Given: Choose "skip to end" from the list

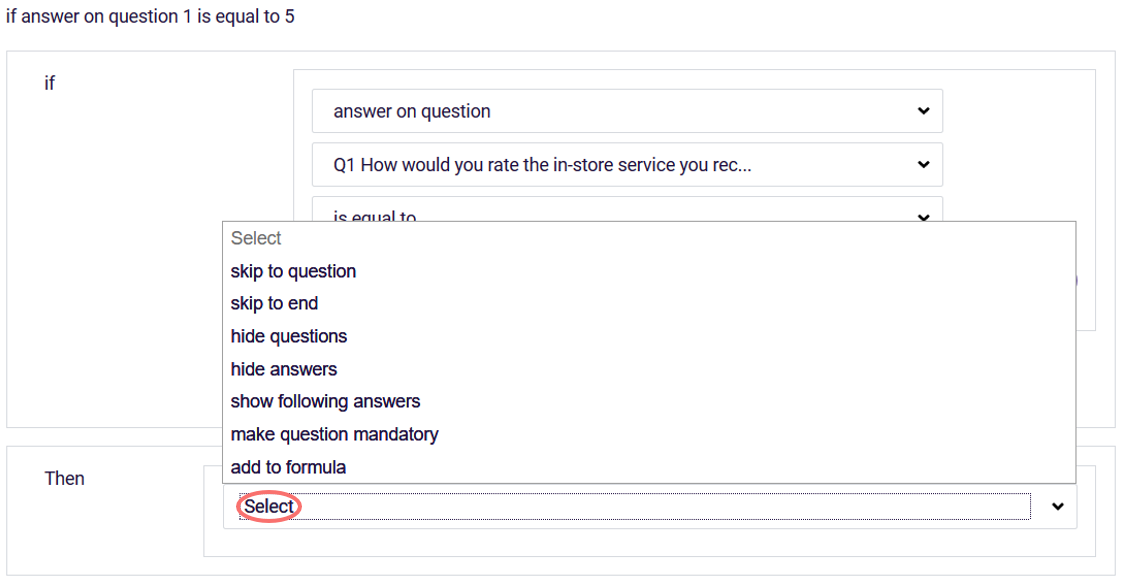Looking at the screenshot, I should pos(274,303).
